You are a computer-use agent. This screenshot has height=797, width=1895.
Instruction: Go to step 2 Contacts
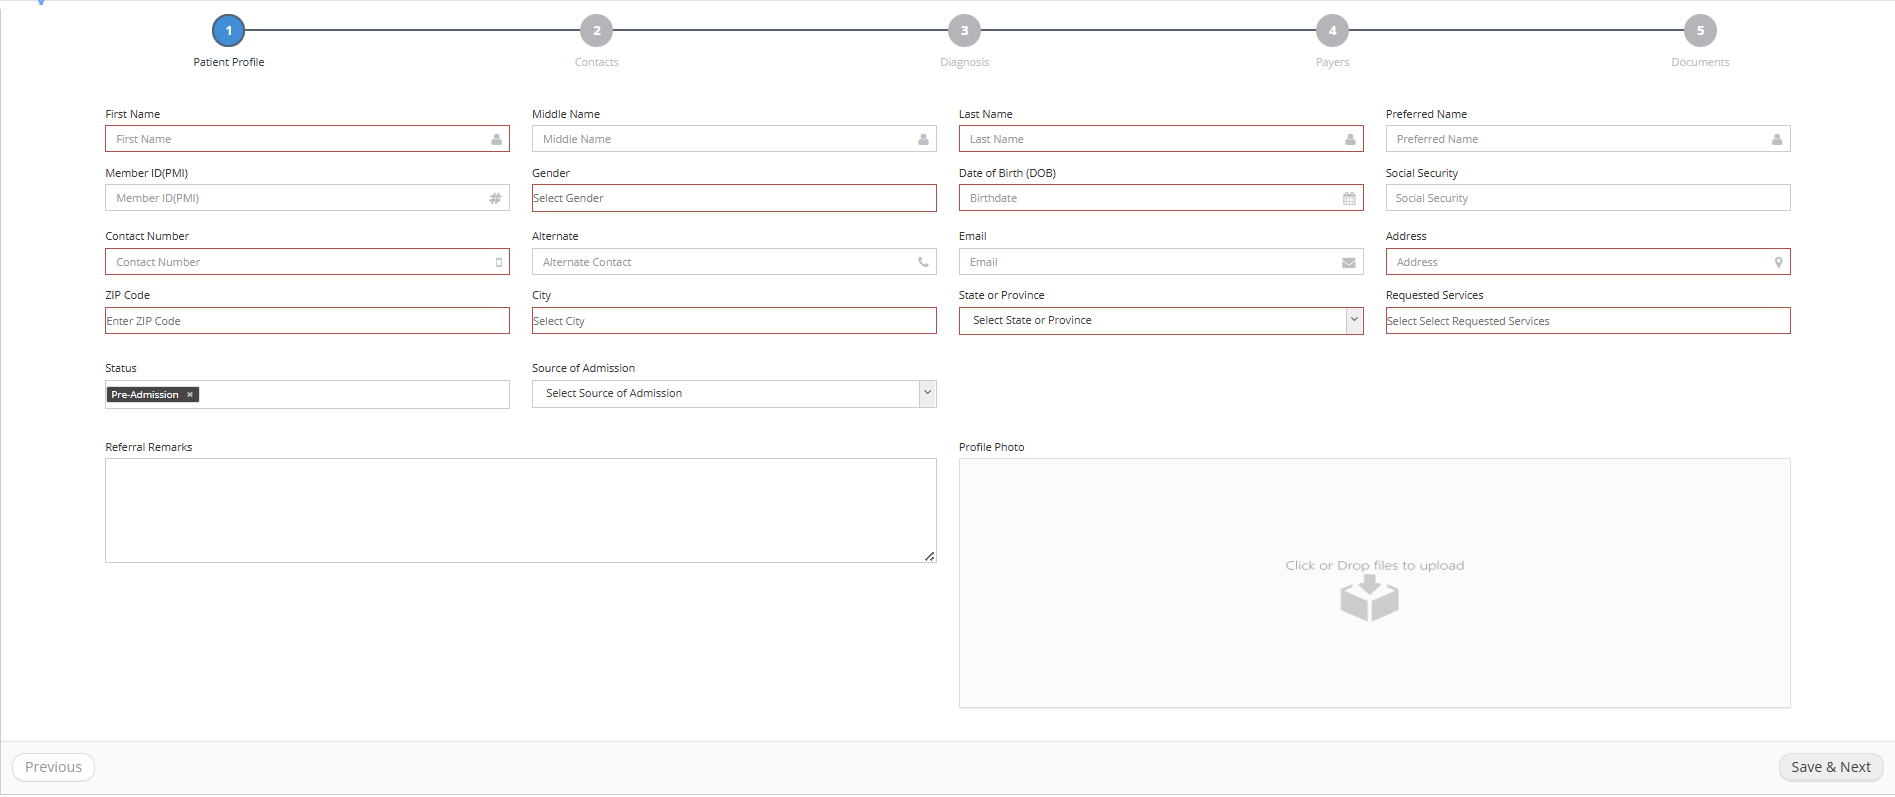pos(597,31)
